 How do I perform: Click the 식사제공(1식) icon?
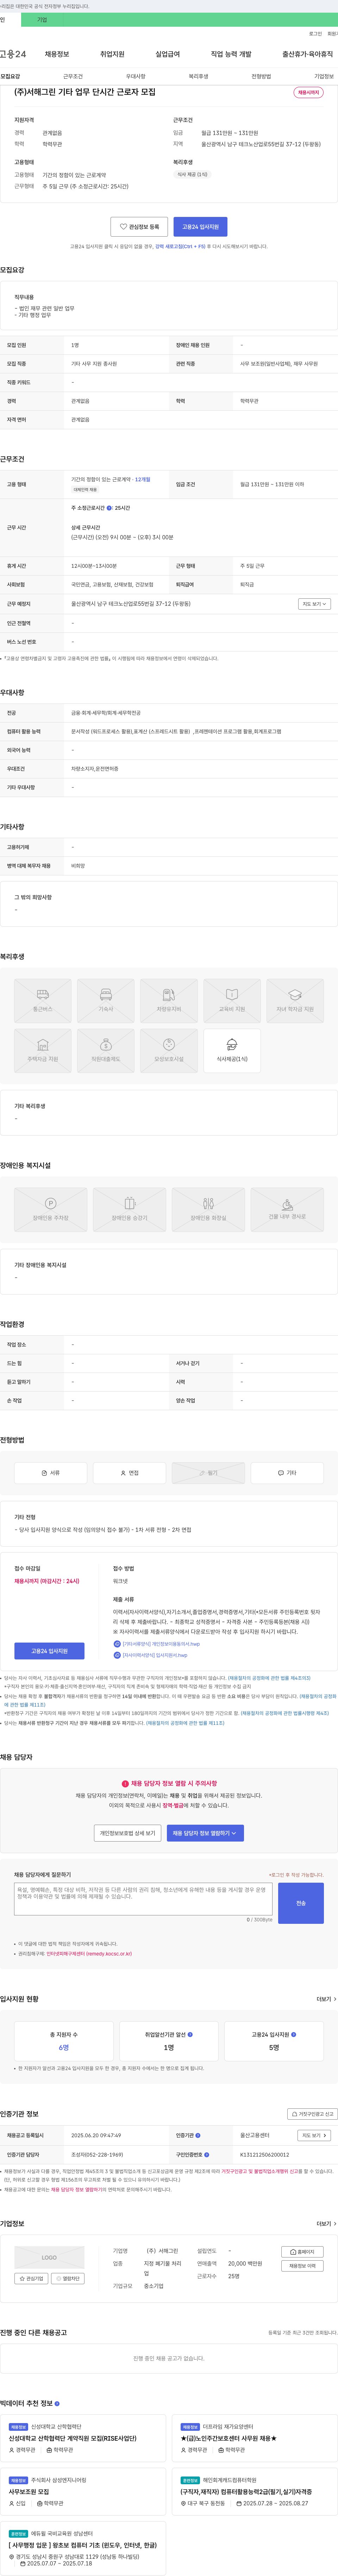point(232,1050)
